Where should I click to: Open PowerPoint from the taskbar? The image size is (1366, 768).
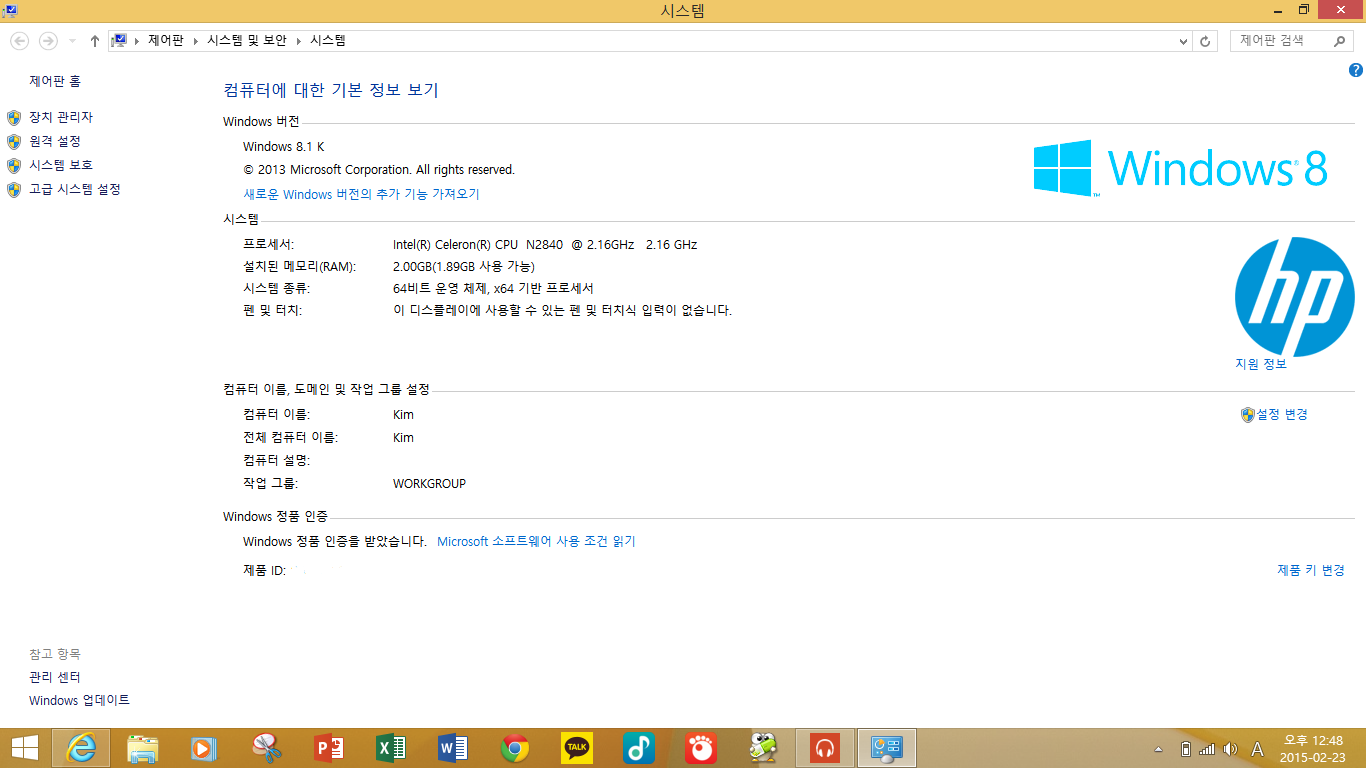tap(328, 748)
